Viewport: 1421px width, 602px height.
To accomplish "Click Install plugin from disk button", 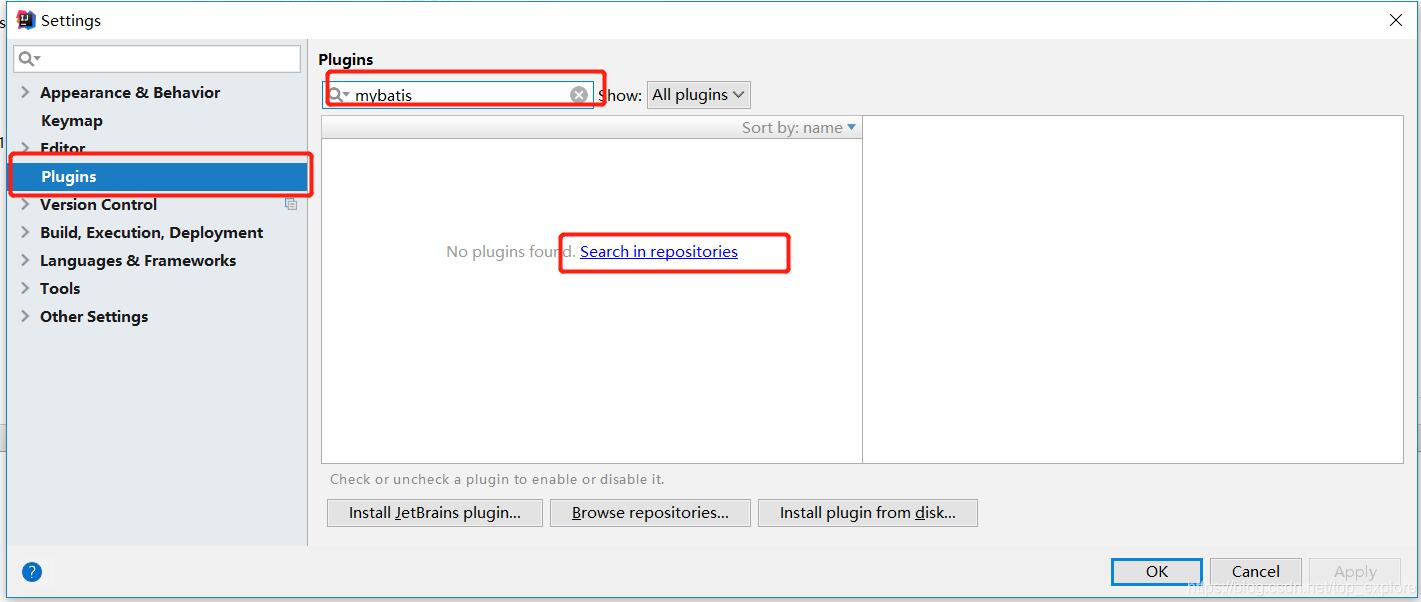I will point(868,513).
